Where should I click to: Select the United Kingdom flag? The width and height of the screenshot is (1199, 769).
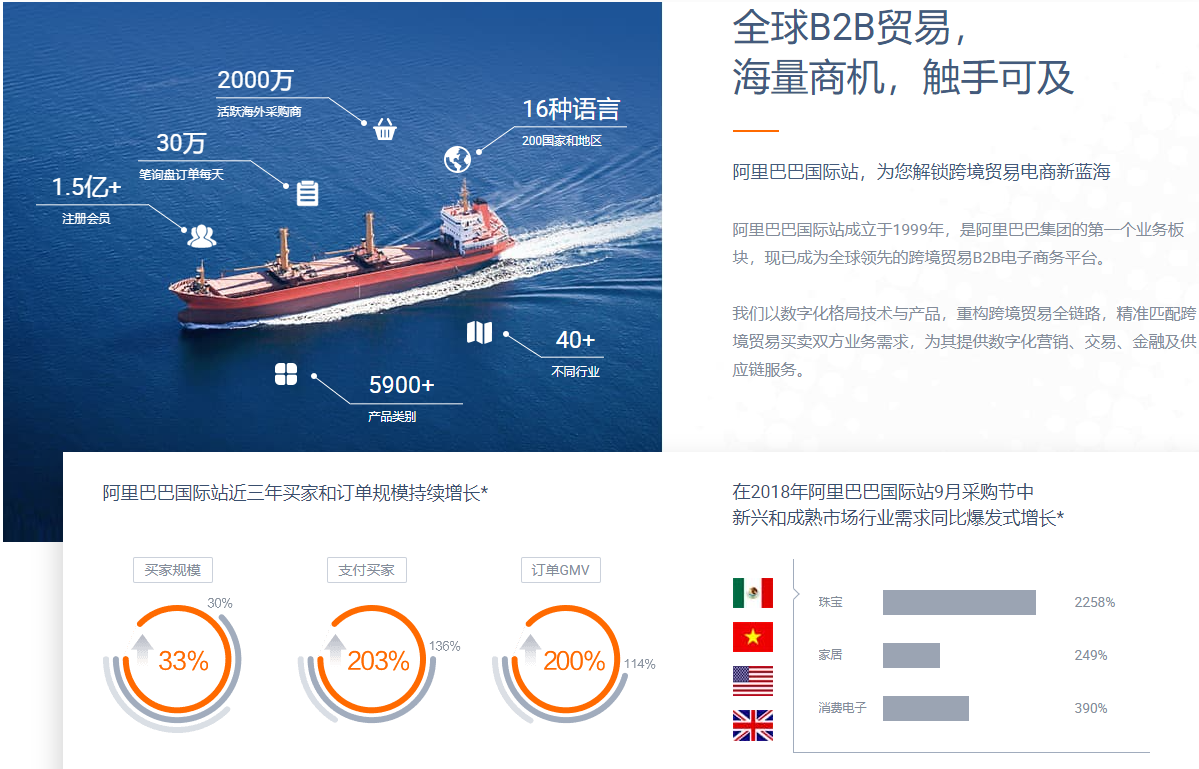pos(752,725)
